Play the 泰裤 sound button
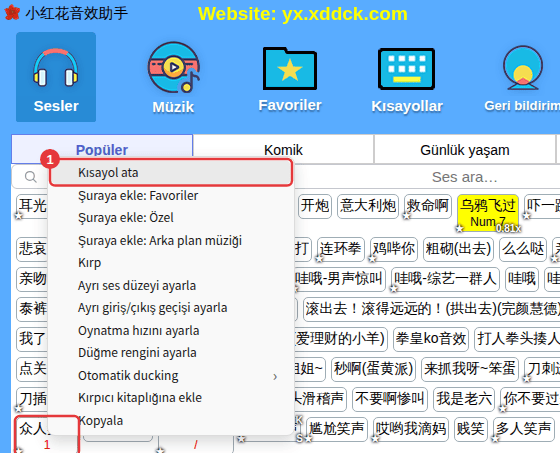The height and width of the screenshot is (453, 560). pos(32,309)
